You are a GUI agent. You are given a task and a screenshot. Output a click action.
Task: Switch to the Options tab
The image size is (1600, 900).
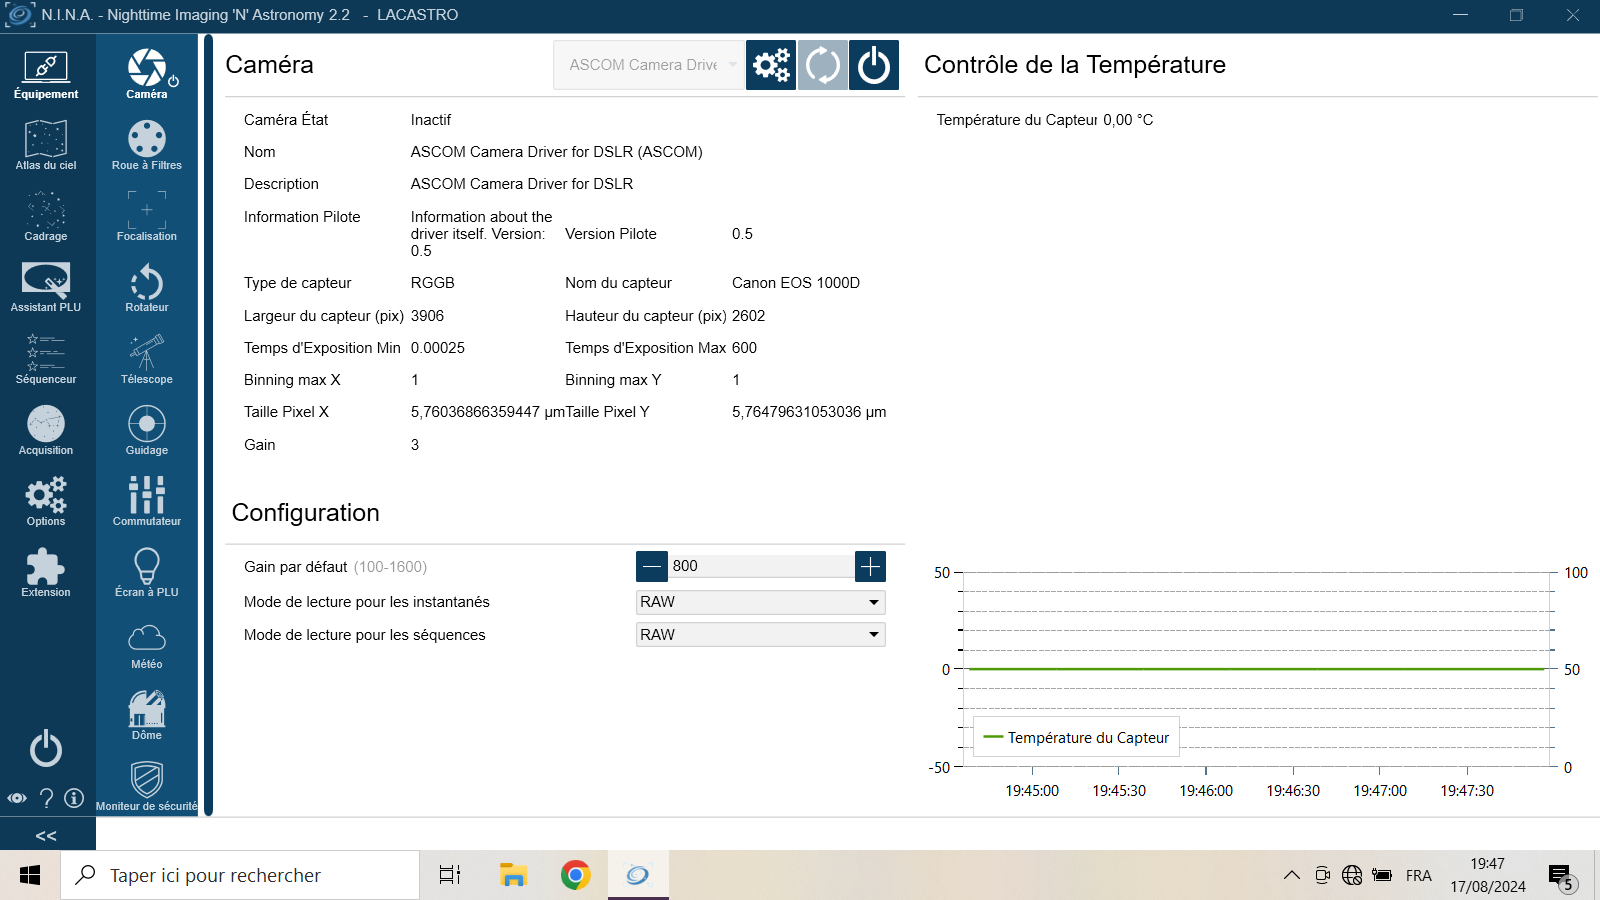click(x=46, y=502)
